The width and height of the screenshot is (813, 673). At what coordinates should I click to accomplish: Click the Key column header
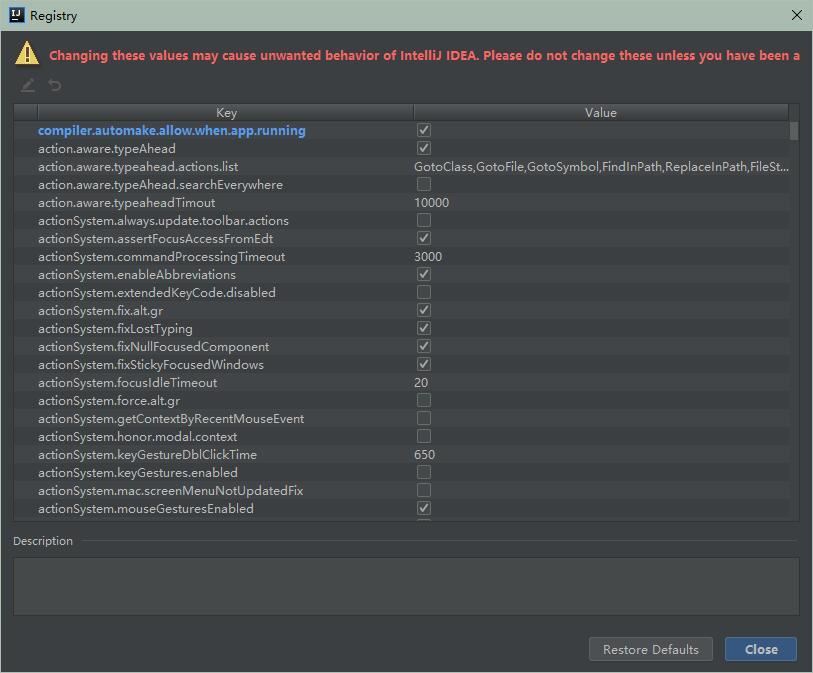(x=226, y=112)
